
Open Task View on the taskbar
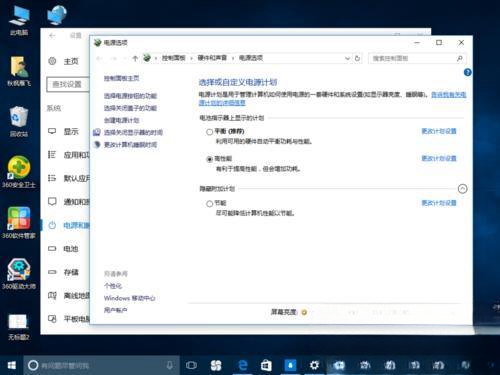click(191, 365)
